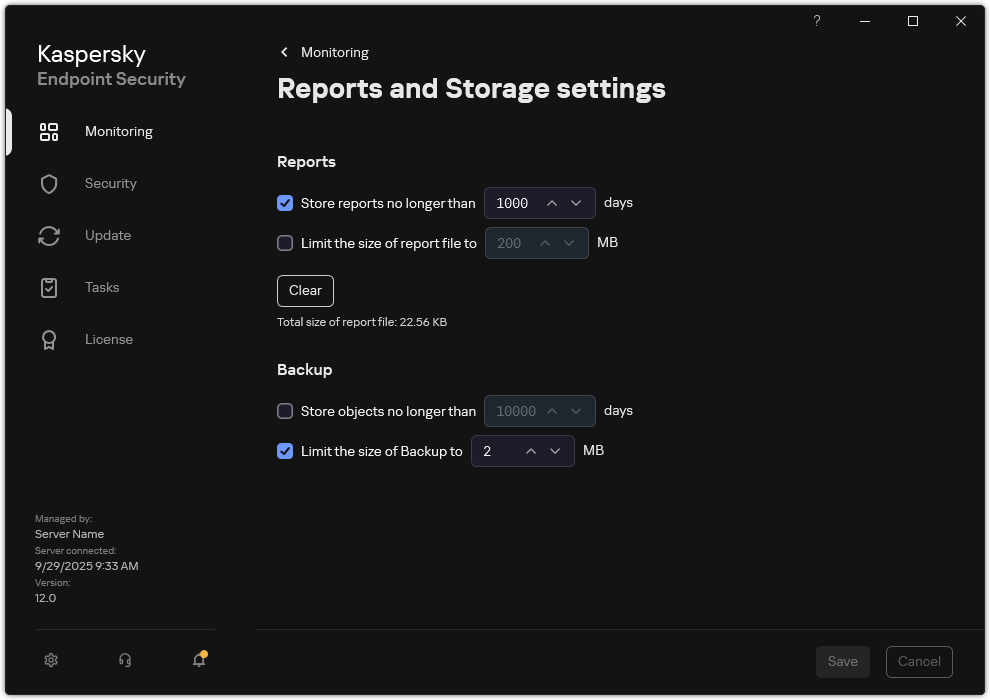Click the 1000 days input field
This screenshot has width=990, height=700.
(x=512, y=203)
